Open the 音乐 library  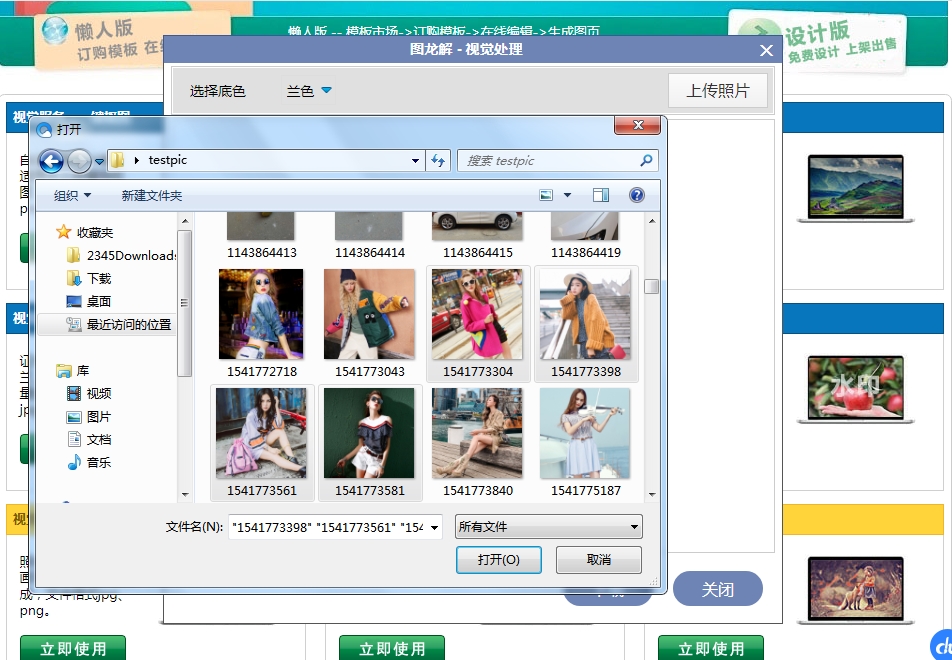[89, 463]
